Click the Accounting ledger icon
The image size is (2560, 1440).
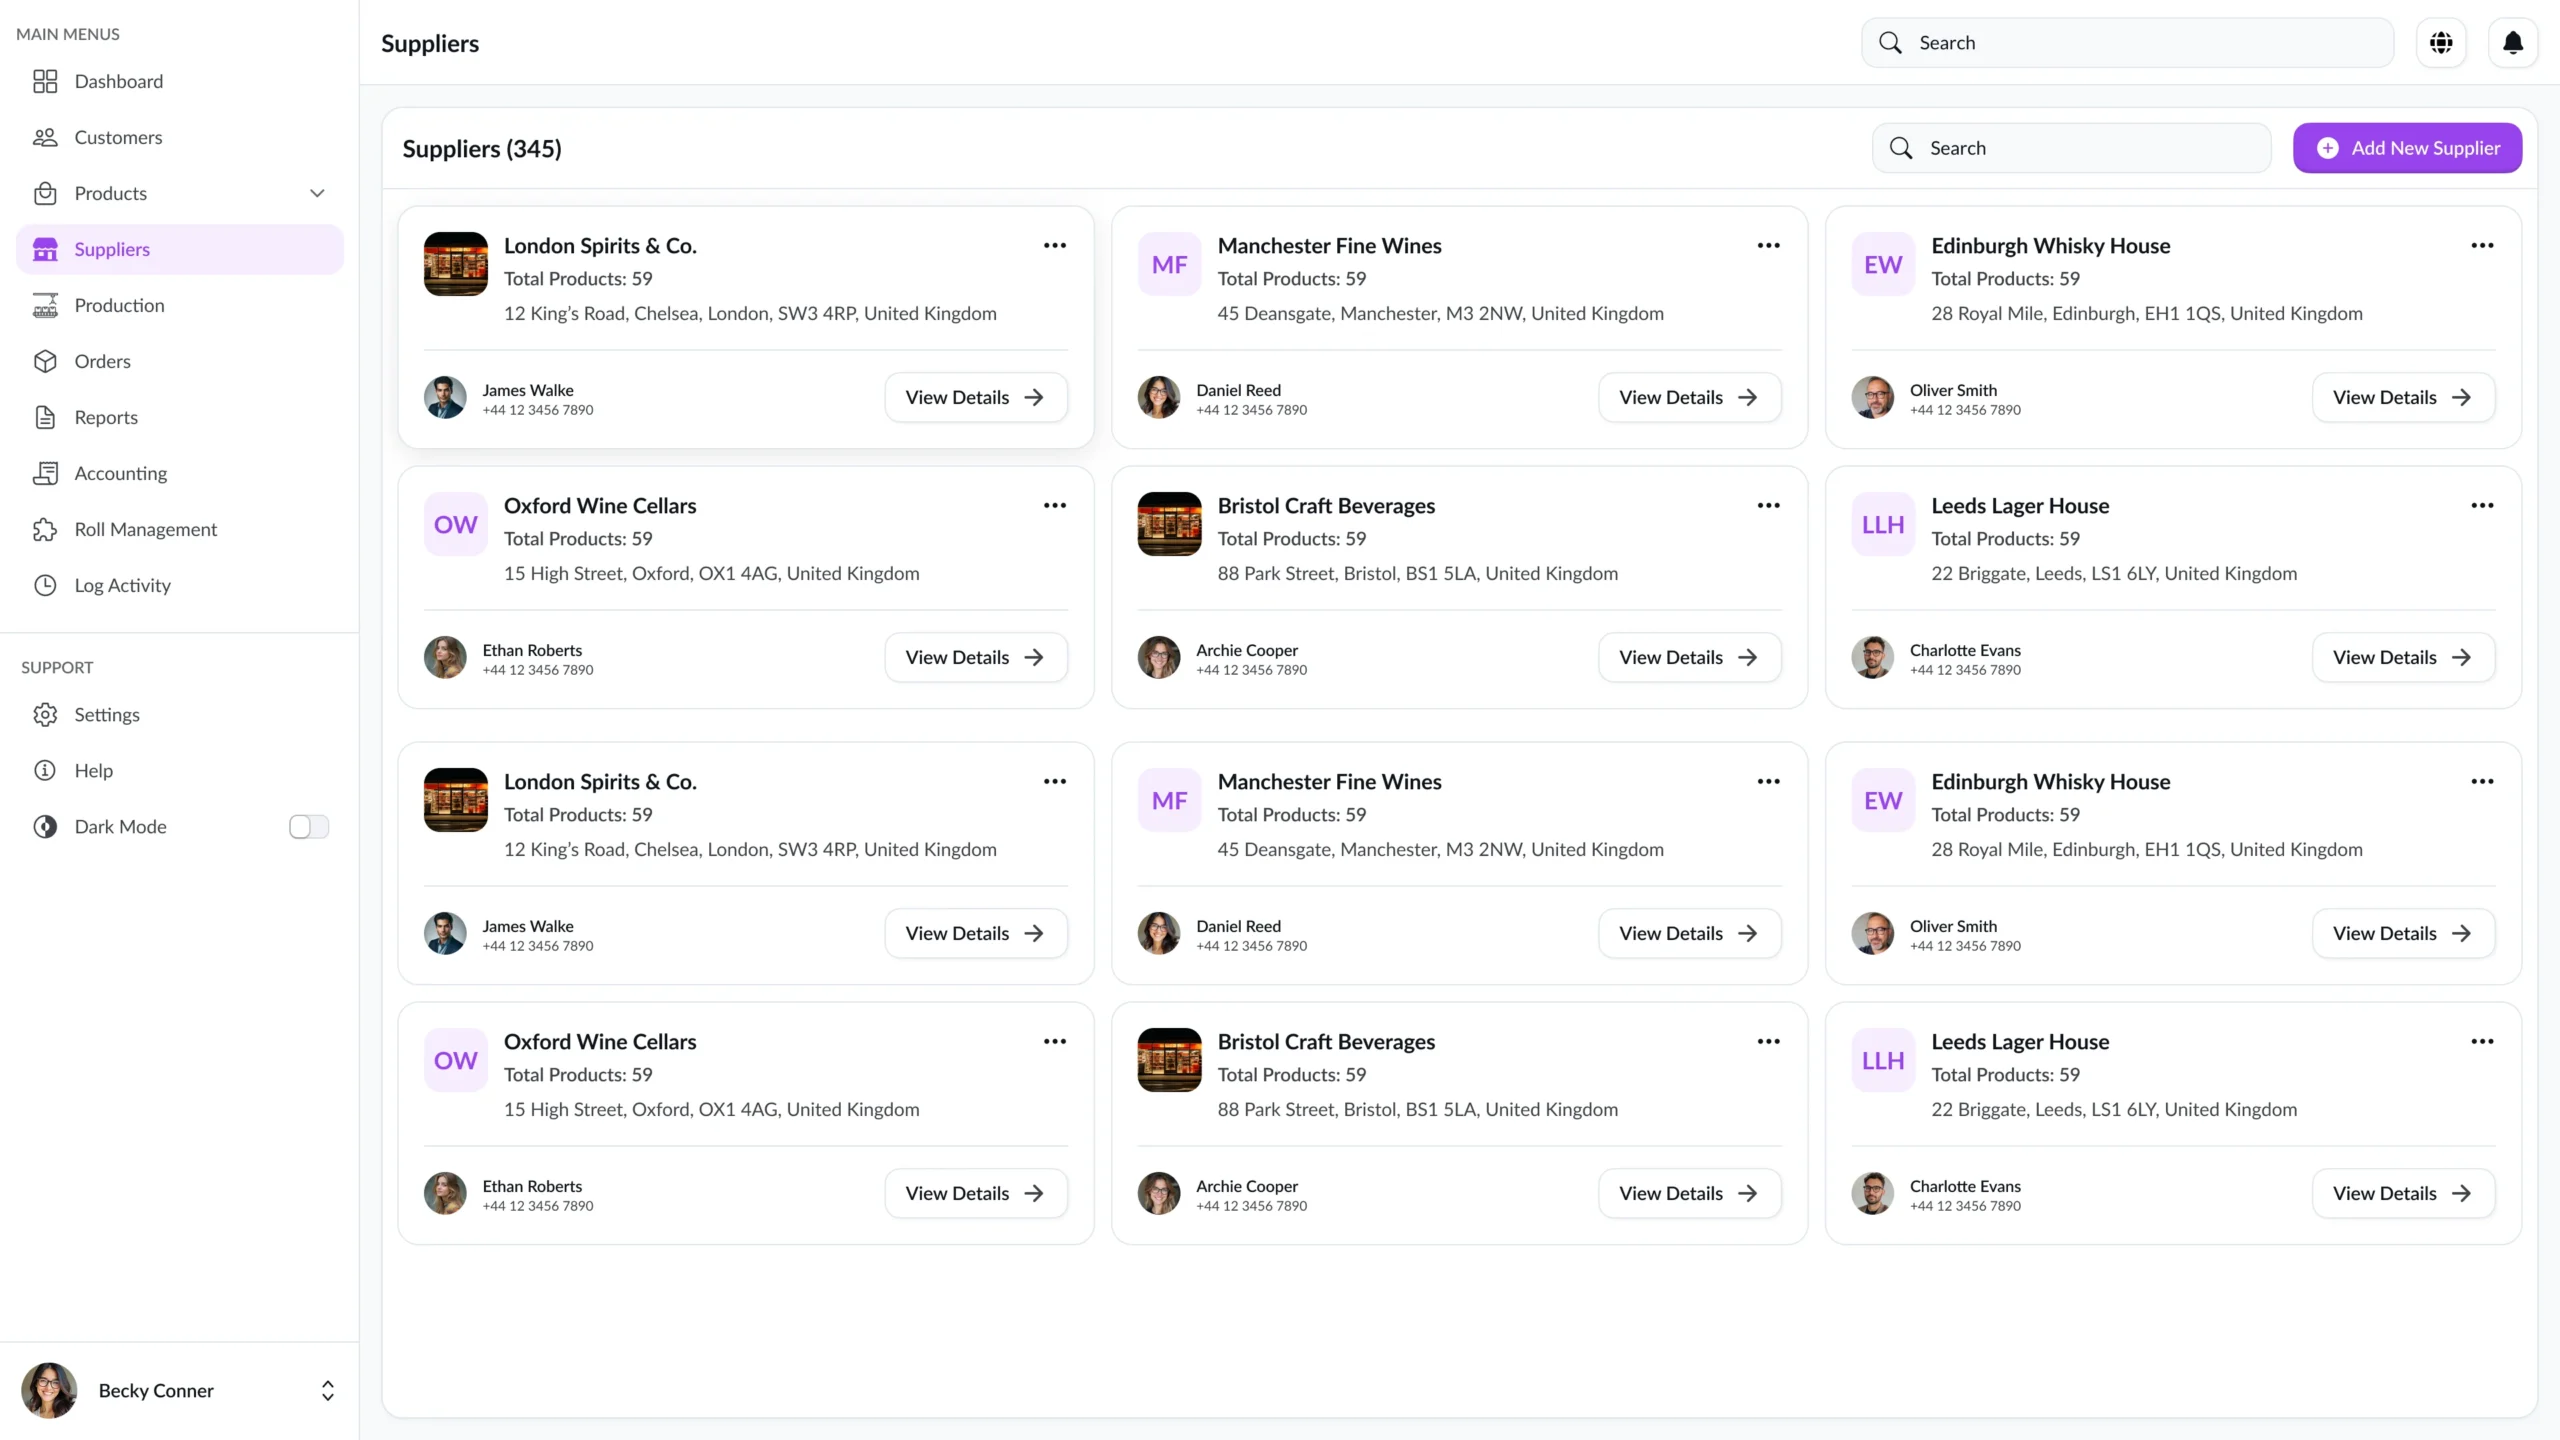(45, 473)
